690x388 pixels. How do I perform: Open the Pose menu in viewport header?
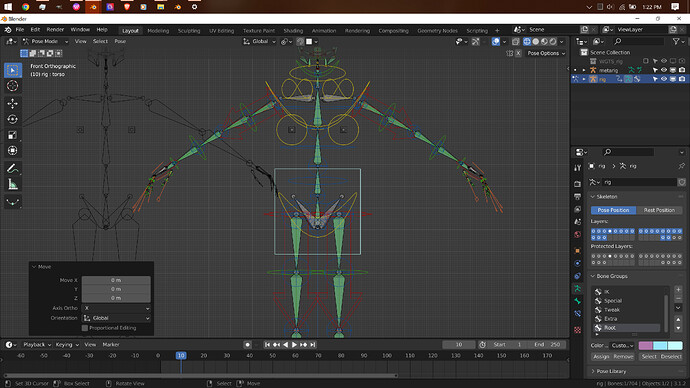(x=120, y=41)
